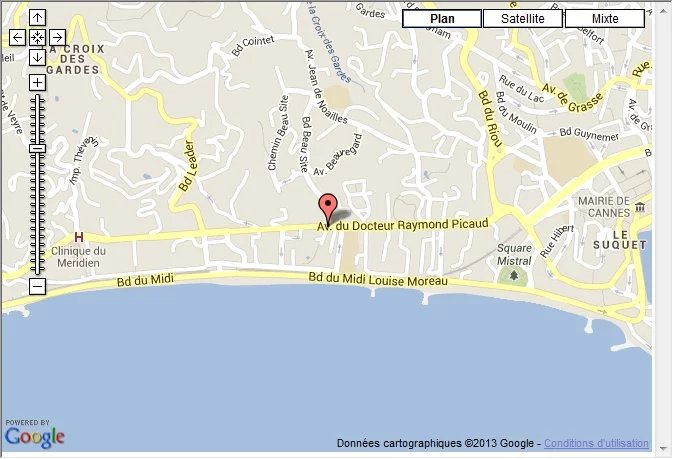673x459 pixels.
Task: Pan the map left with arrow button
Action: [x=17, y=38]
